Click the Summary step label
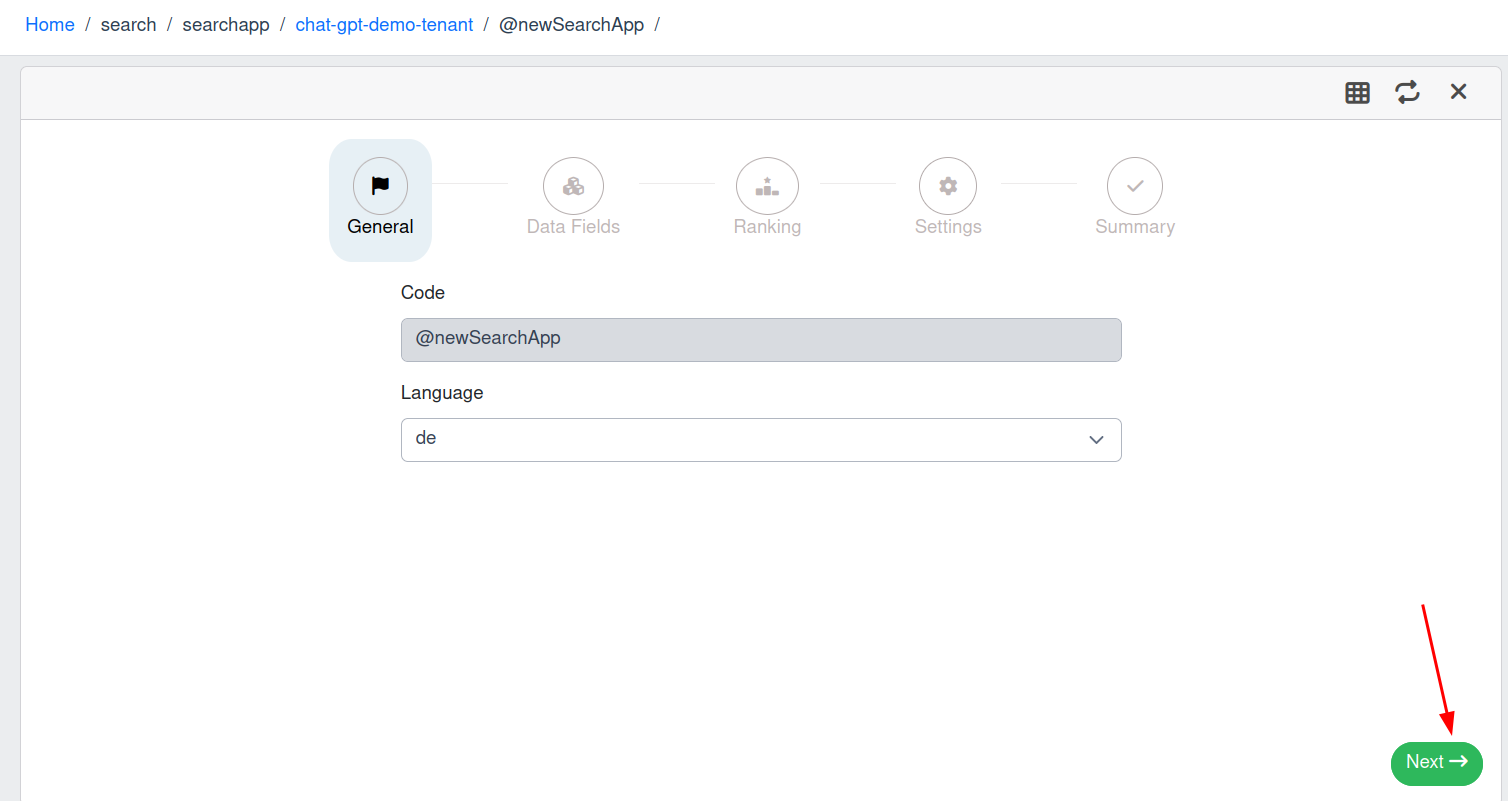The width and height of the screenshot is (1508, 801). click(1135, 227)
